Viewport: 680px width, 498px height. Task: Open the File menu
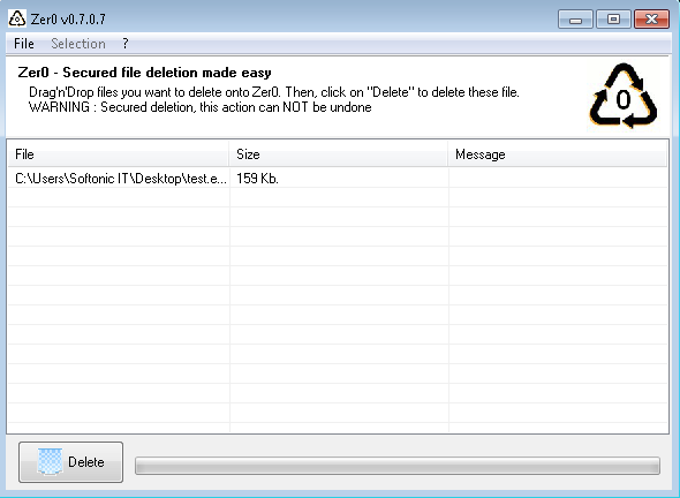[24, 43]
